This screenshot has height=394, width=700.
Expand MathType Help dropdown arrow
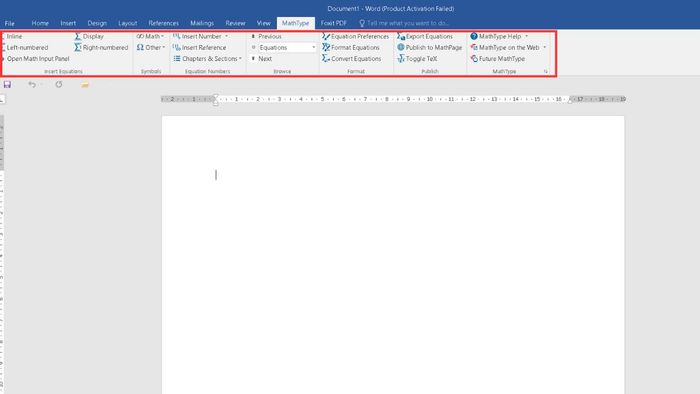coord(526,36)
